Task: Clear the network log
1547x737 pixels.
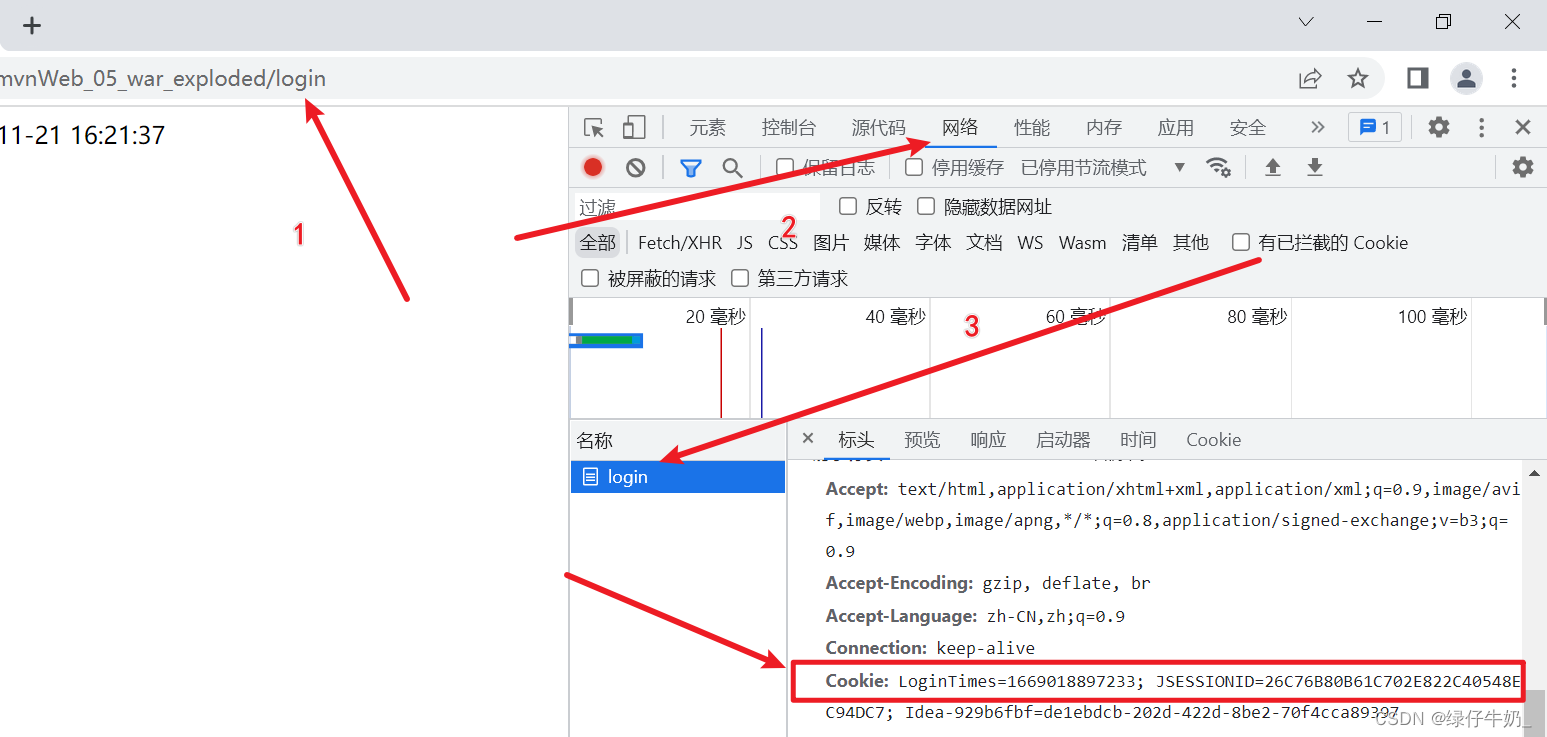Action: click(635, 167)
